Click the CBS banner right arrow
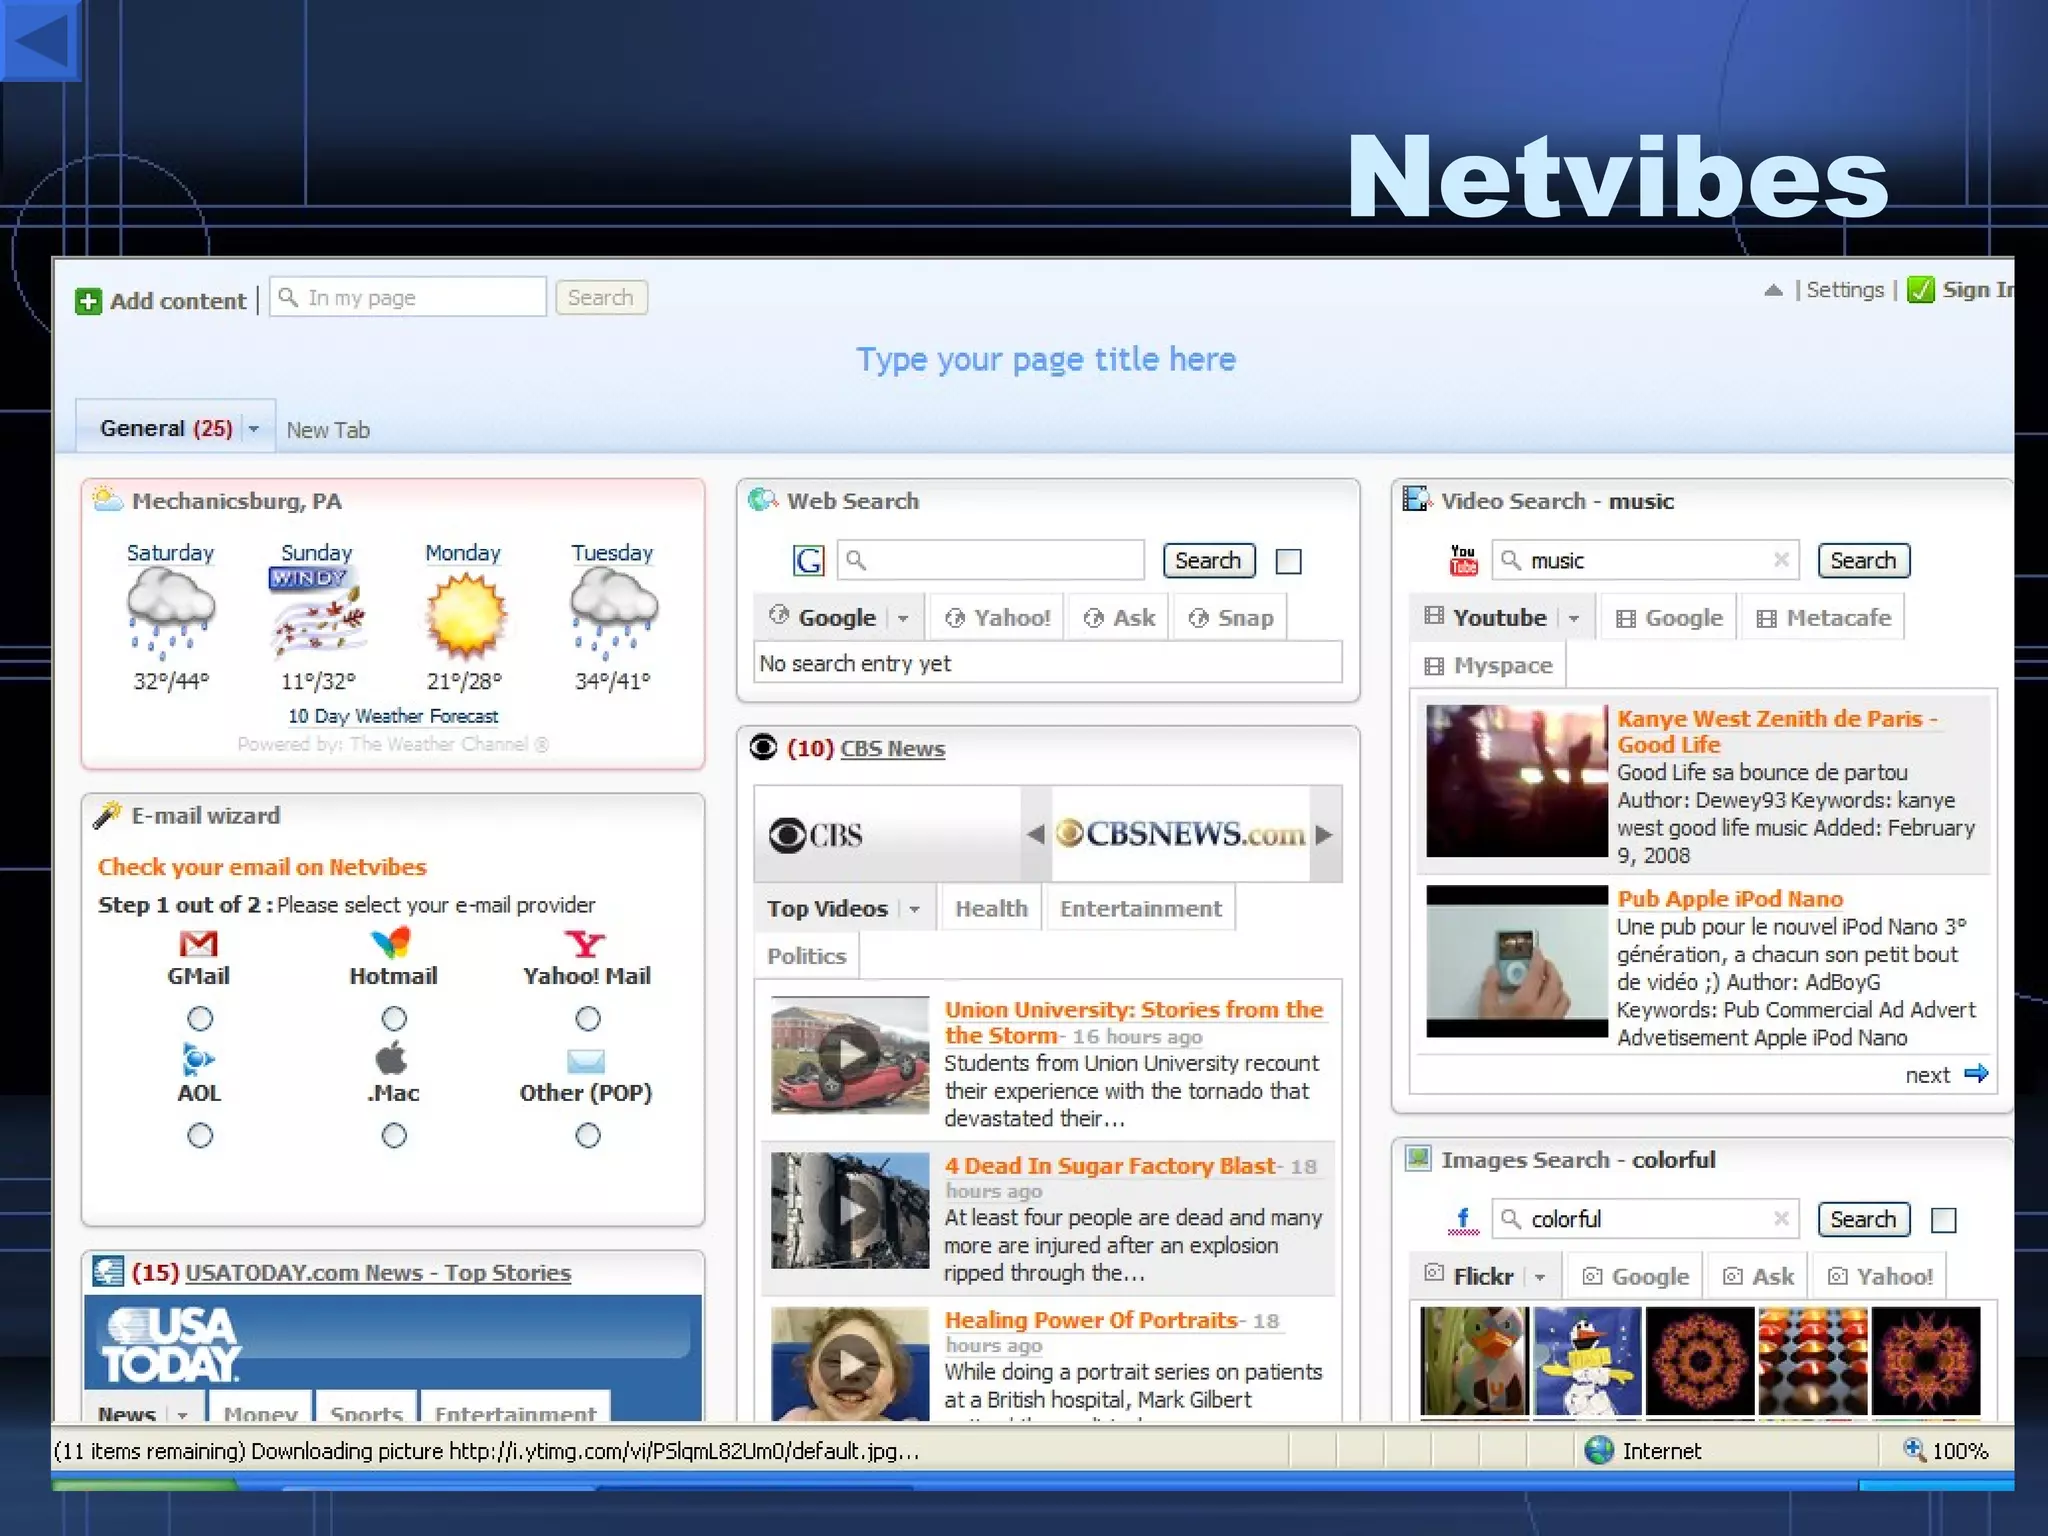The height and width of the screenshot is (1536, 2048). 1324,834
